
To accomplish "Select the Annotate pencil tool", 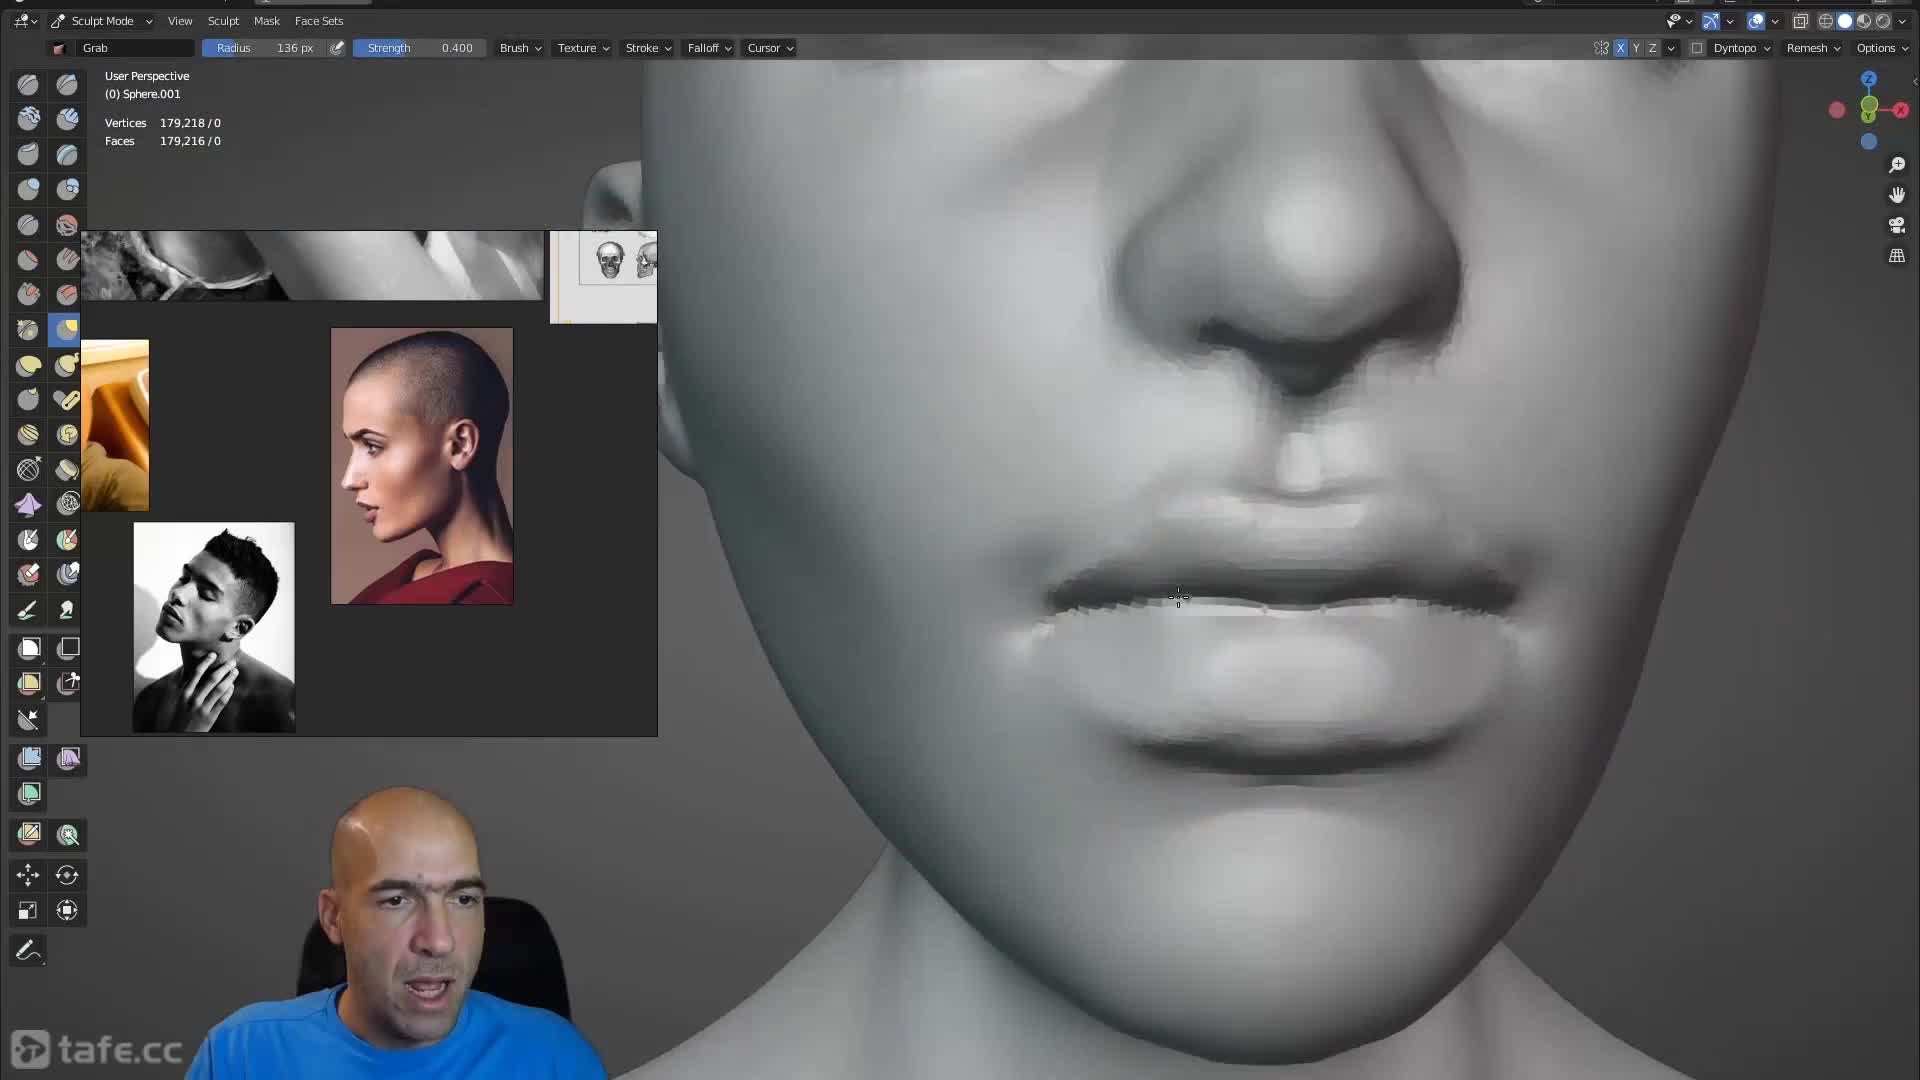I will [28, 950].
